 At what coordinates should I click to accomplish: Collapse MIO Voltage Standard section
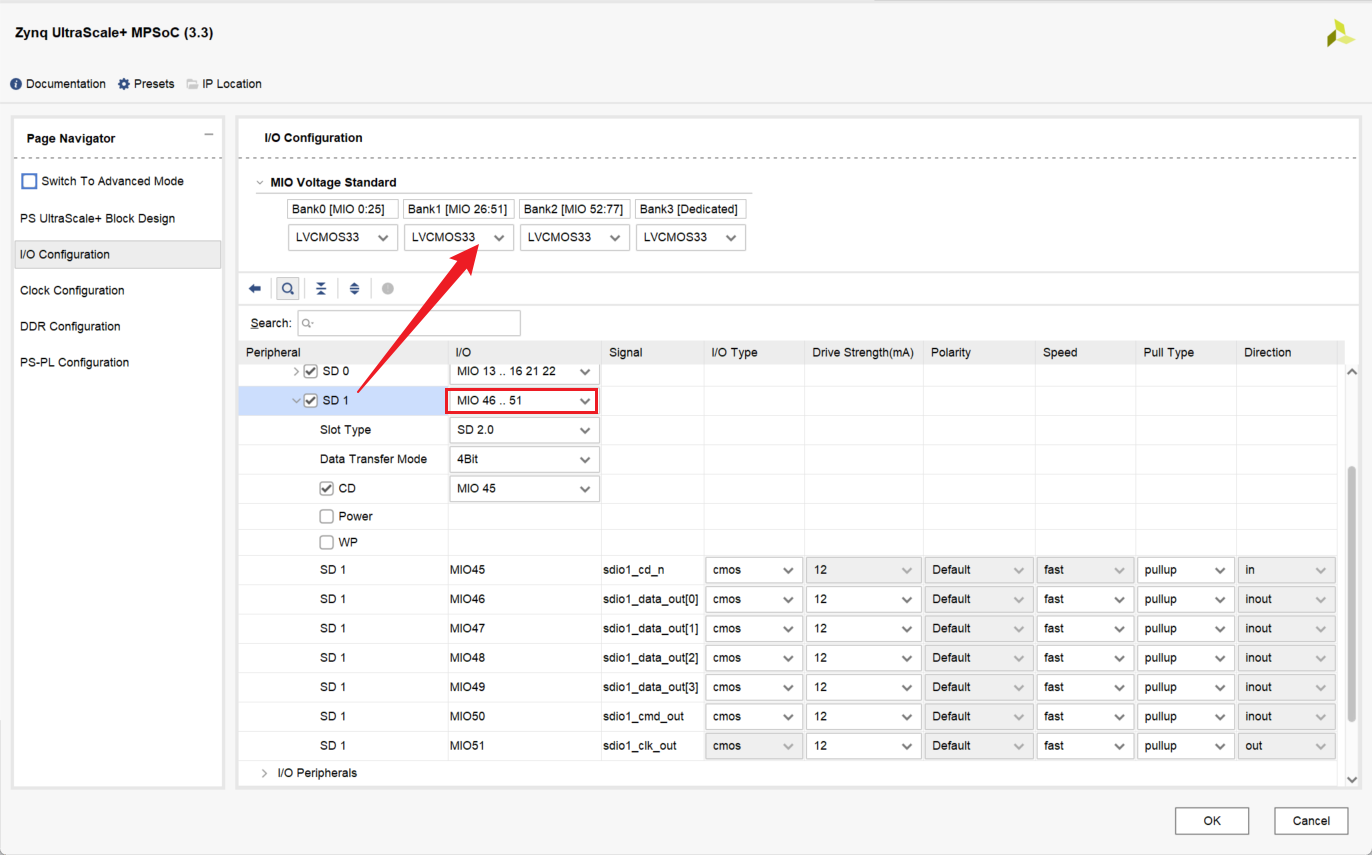click(x=260, y=183)
